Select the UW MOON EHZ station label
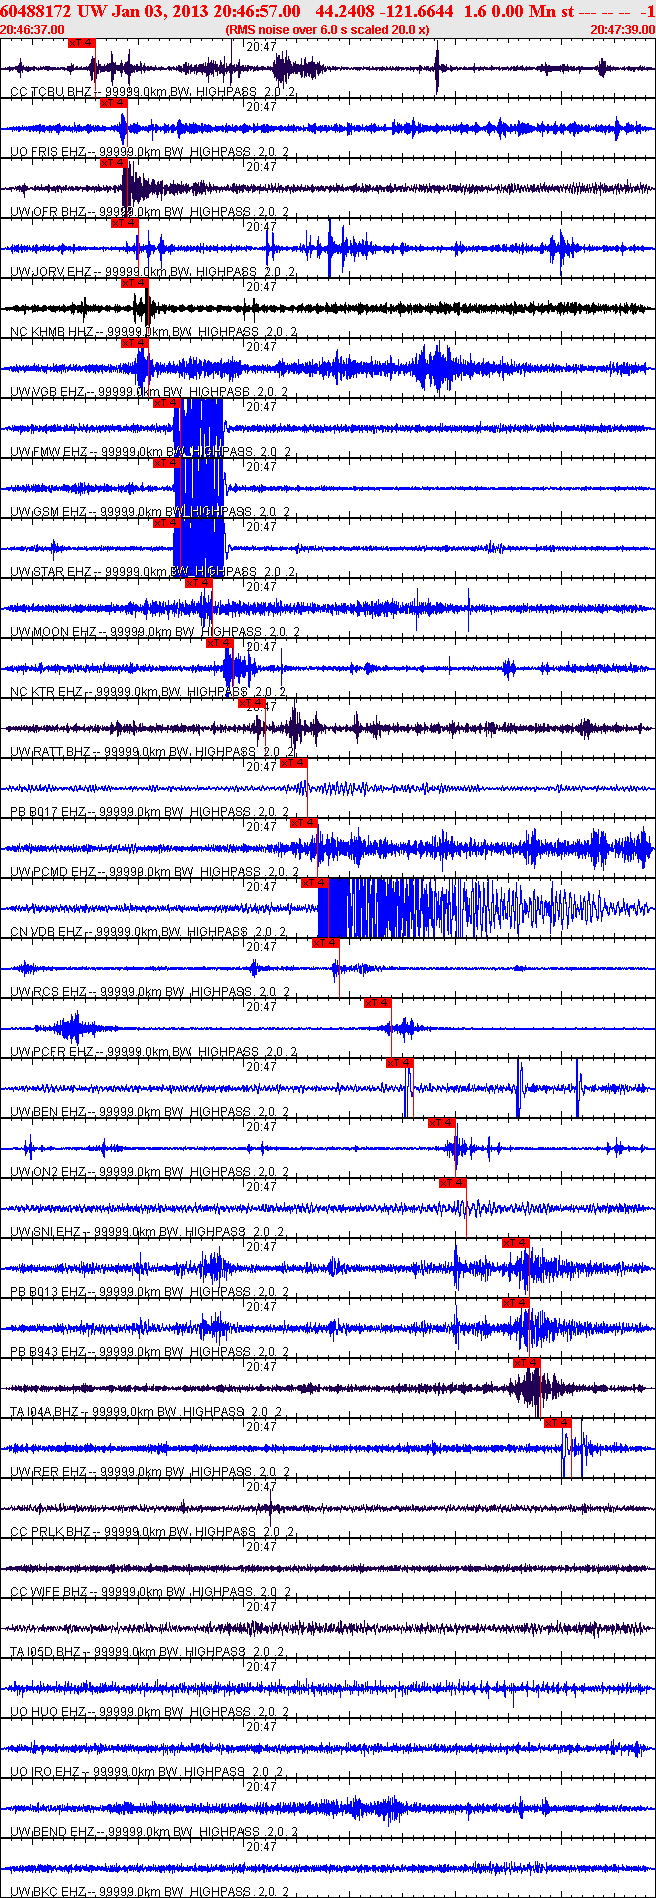Viewport: 656px width, 1898px height. point(53,632)
